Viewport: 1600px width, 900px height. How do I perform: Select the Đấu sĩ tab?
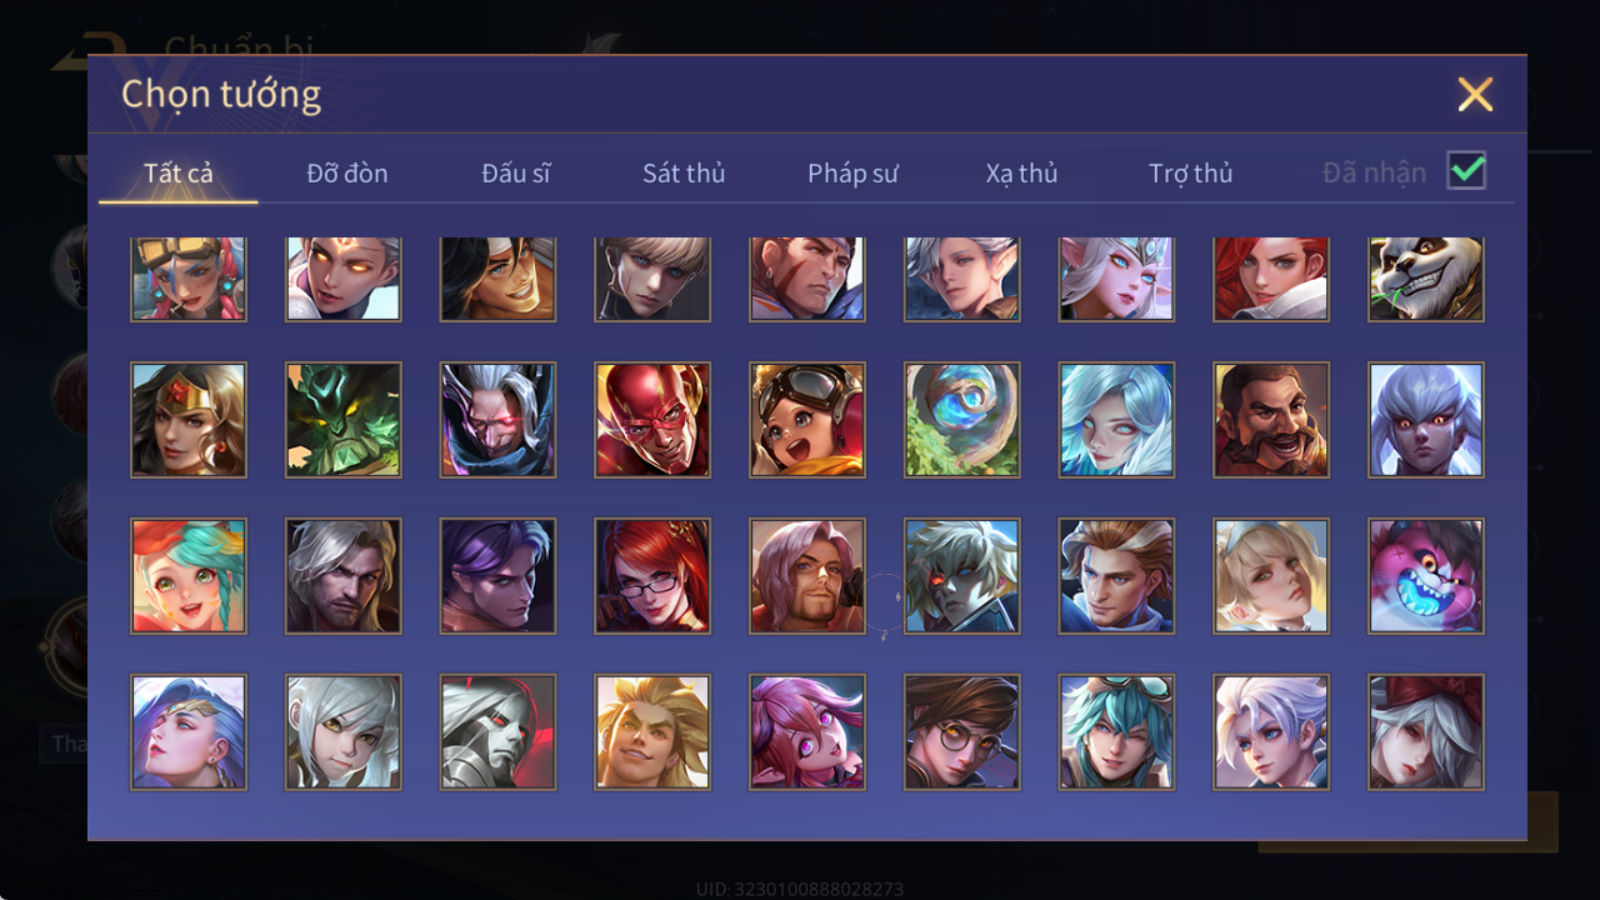coord(515,173)
